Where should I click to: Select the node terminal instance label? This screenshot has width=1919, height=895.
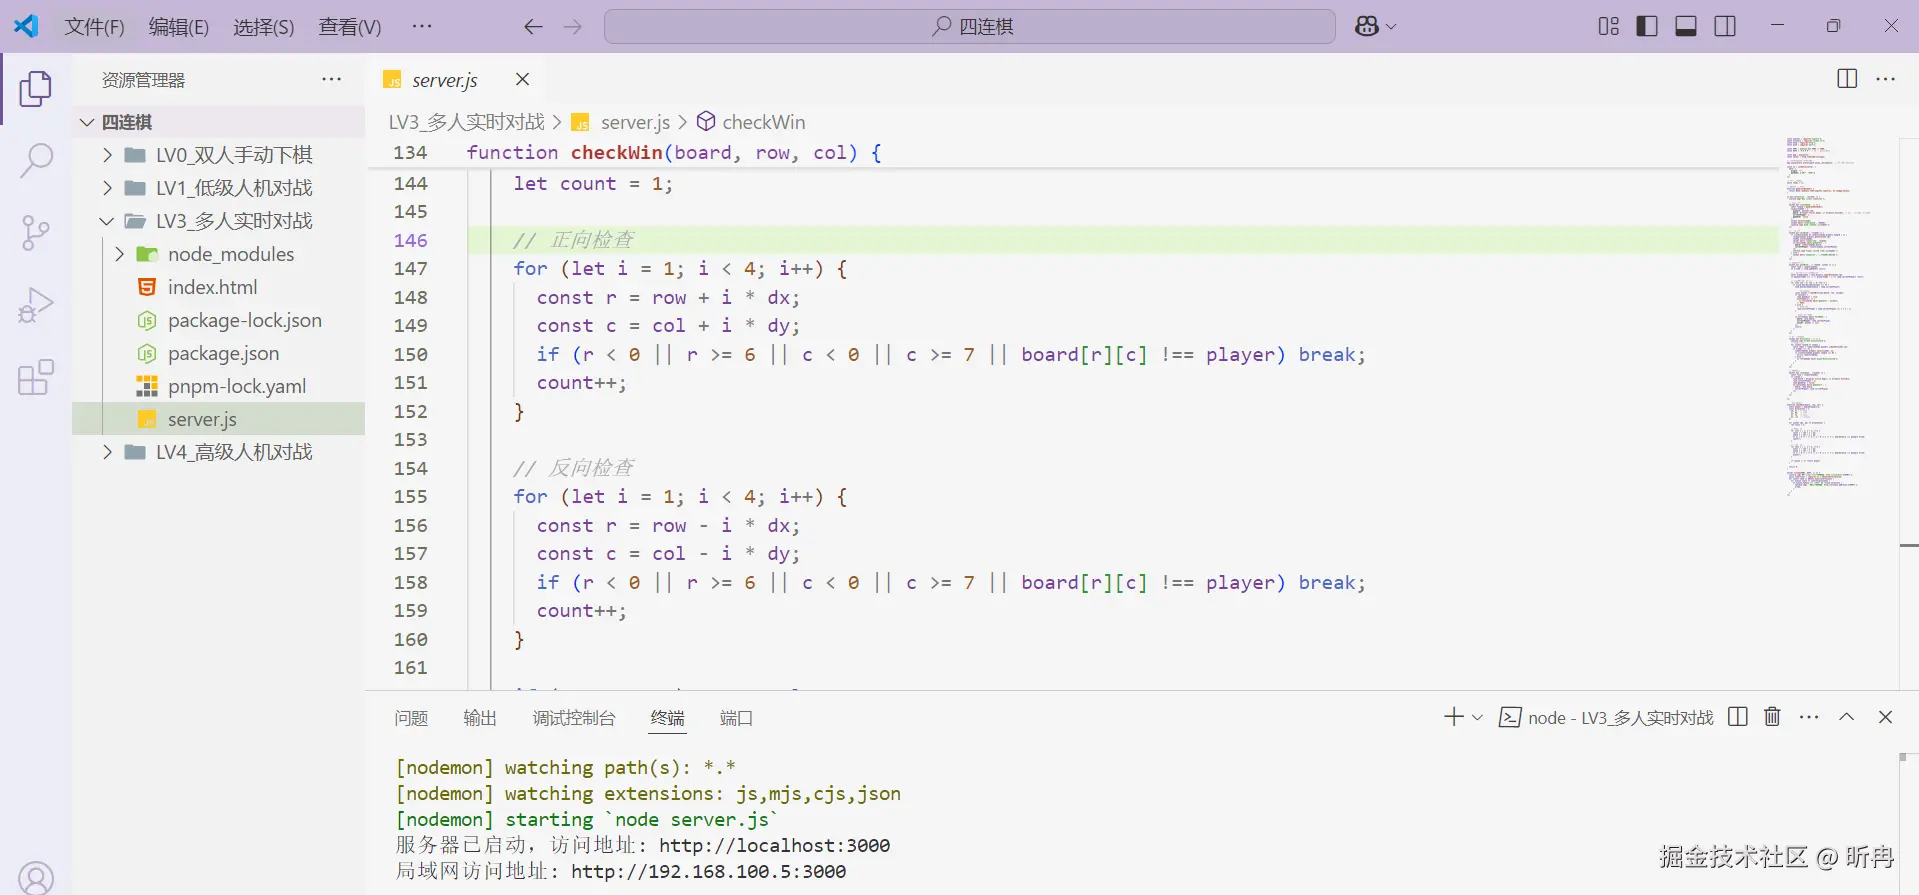point(1606,717)
